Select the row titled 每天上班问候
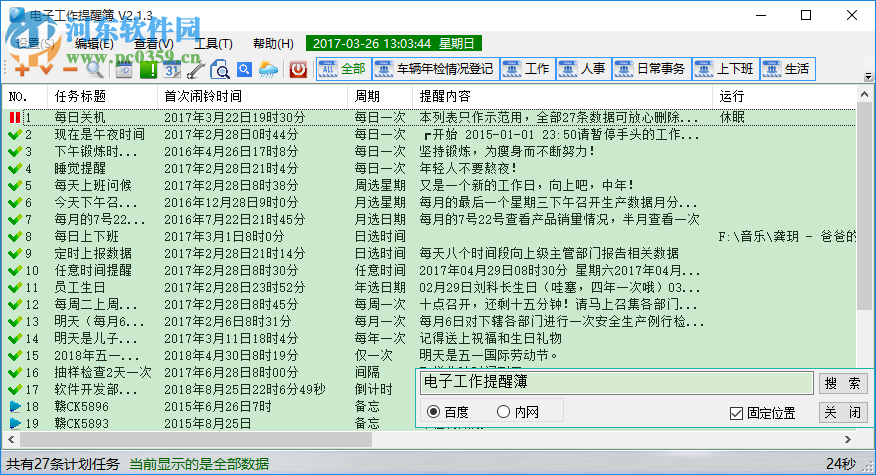 429,186
